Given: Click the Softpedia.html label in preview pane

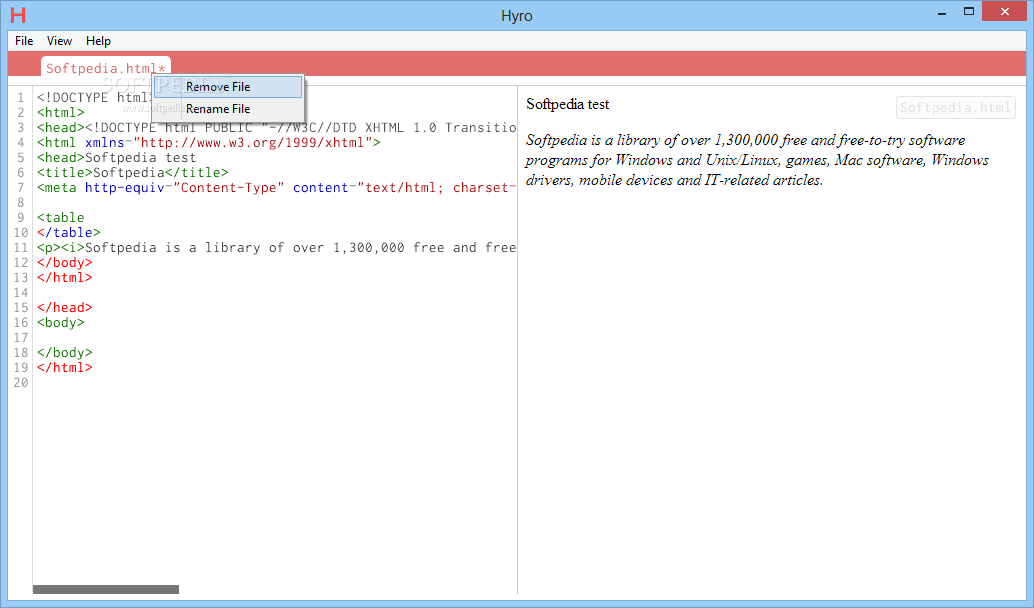Looking at the screenshot, I should (956, 107).
